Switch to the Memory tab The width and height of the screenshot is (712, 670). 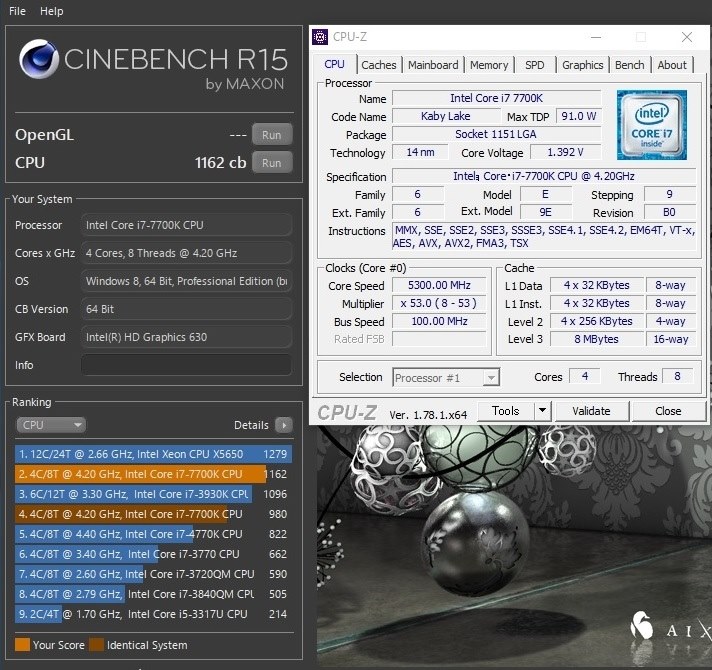tap(489, 65)
